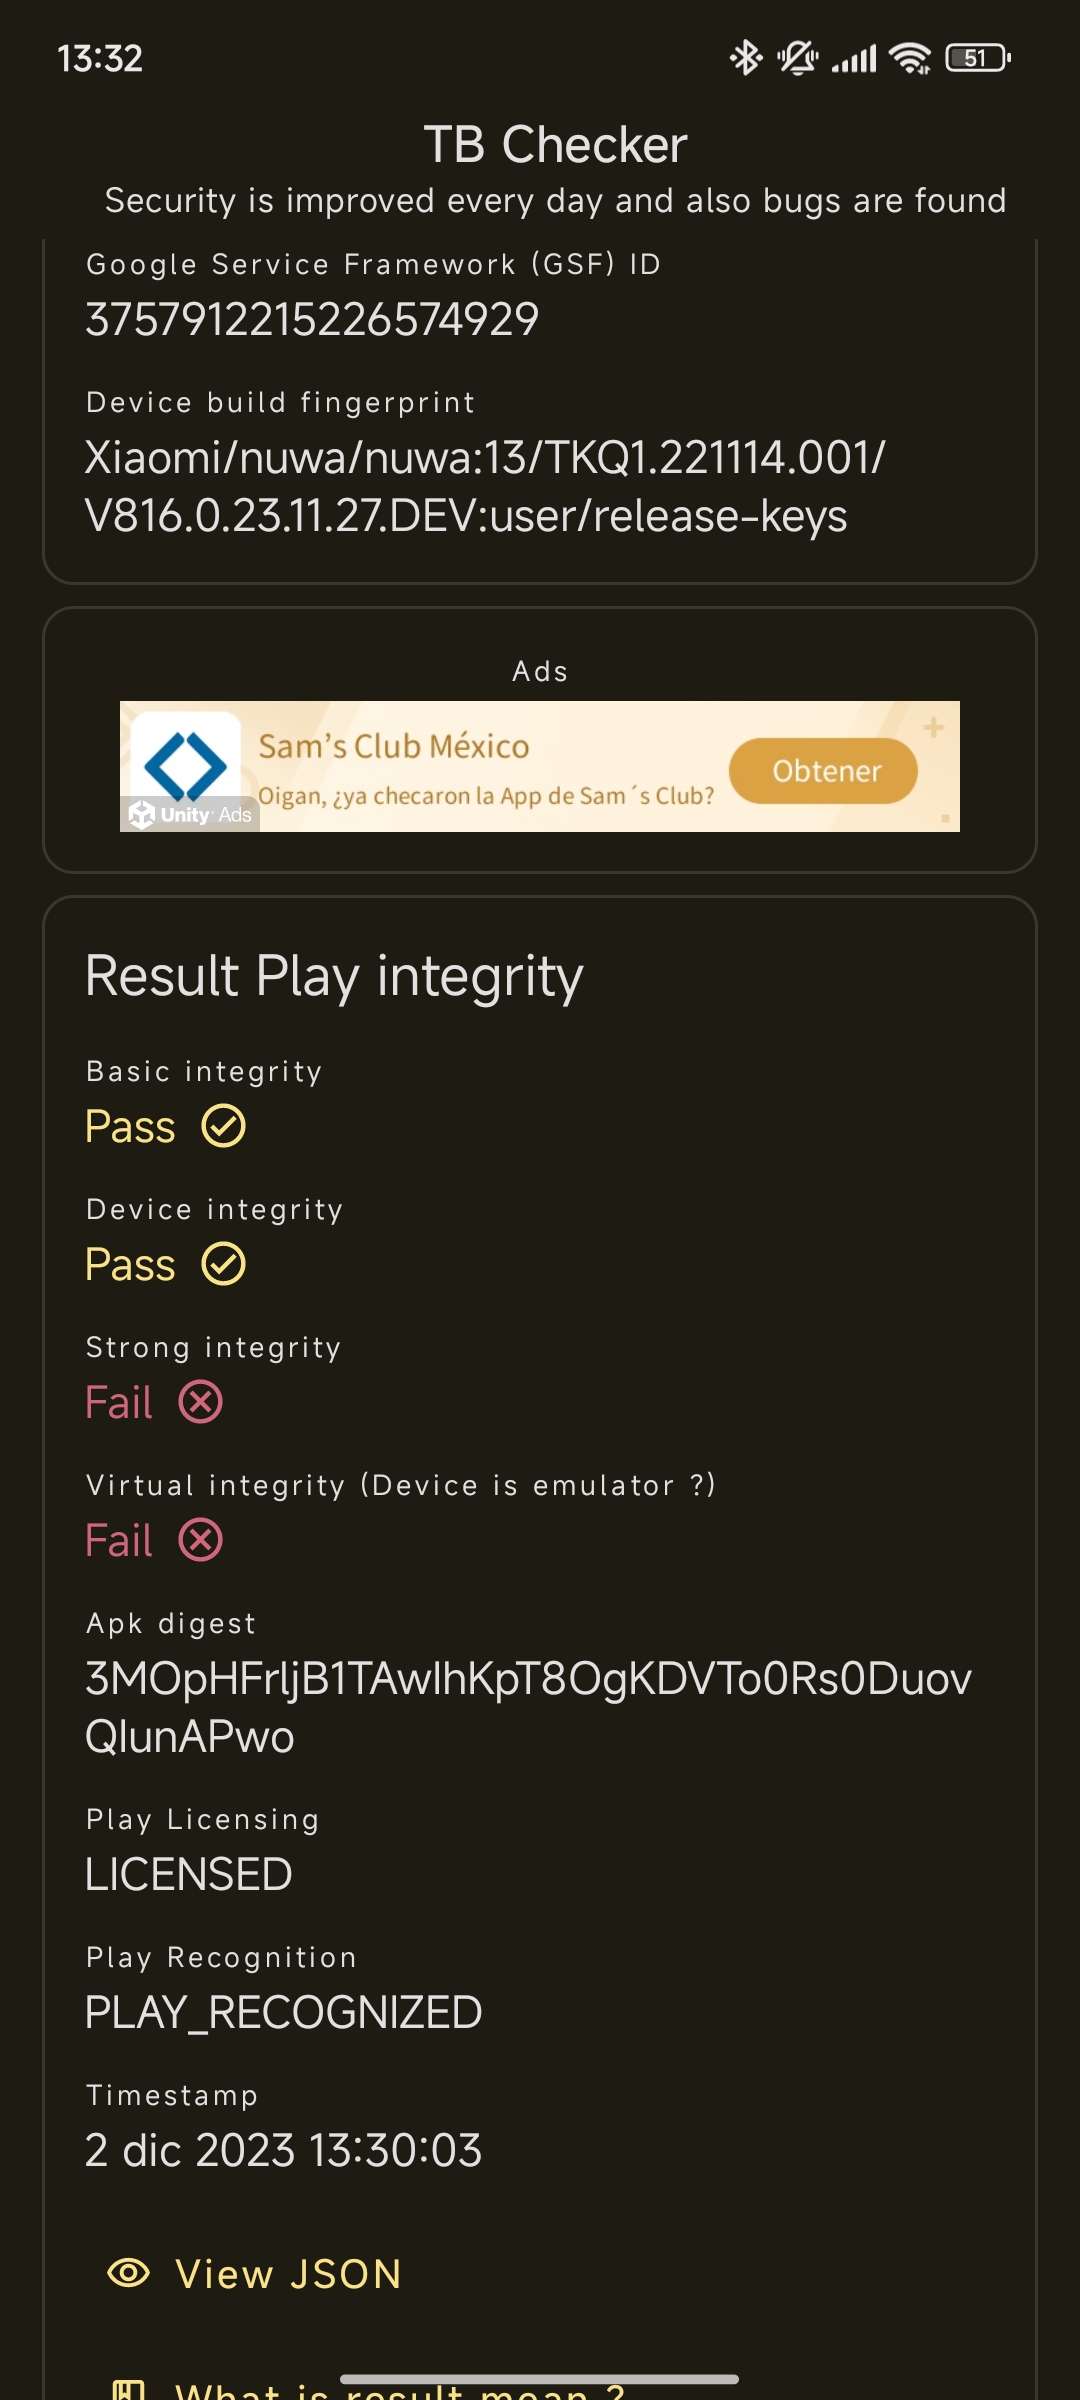Image resolution: width=1080 pixels, height=2400 pixels.
Task: Tap the muted bell status icon
Action: (798, 58)
